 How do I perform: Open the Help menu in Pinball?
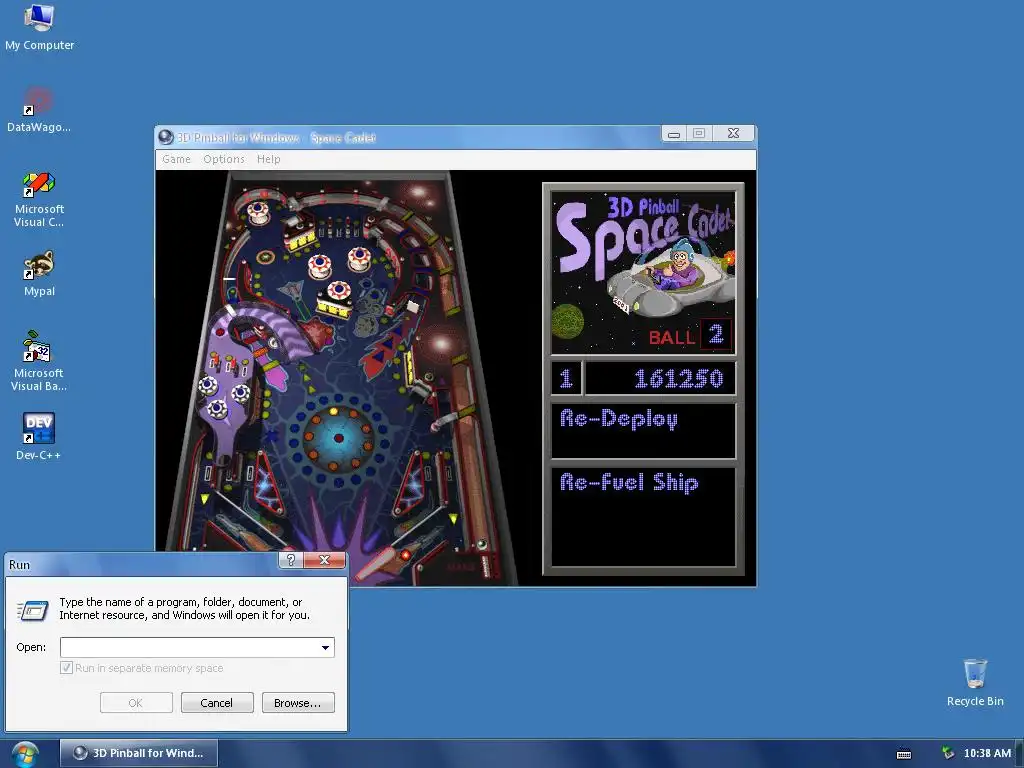(x=268, y=159)
